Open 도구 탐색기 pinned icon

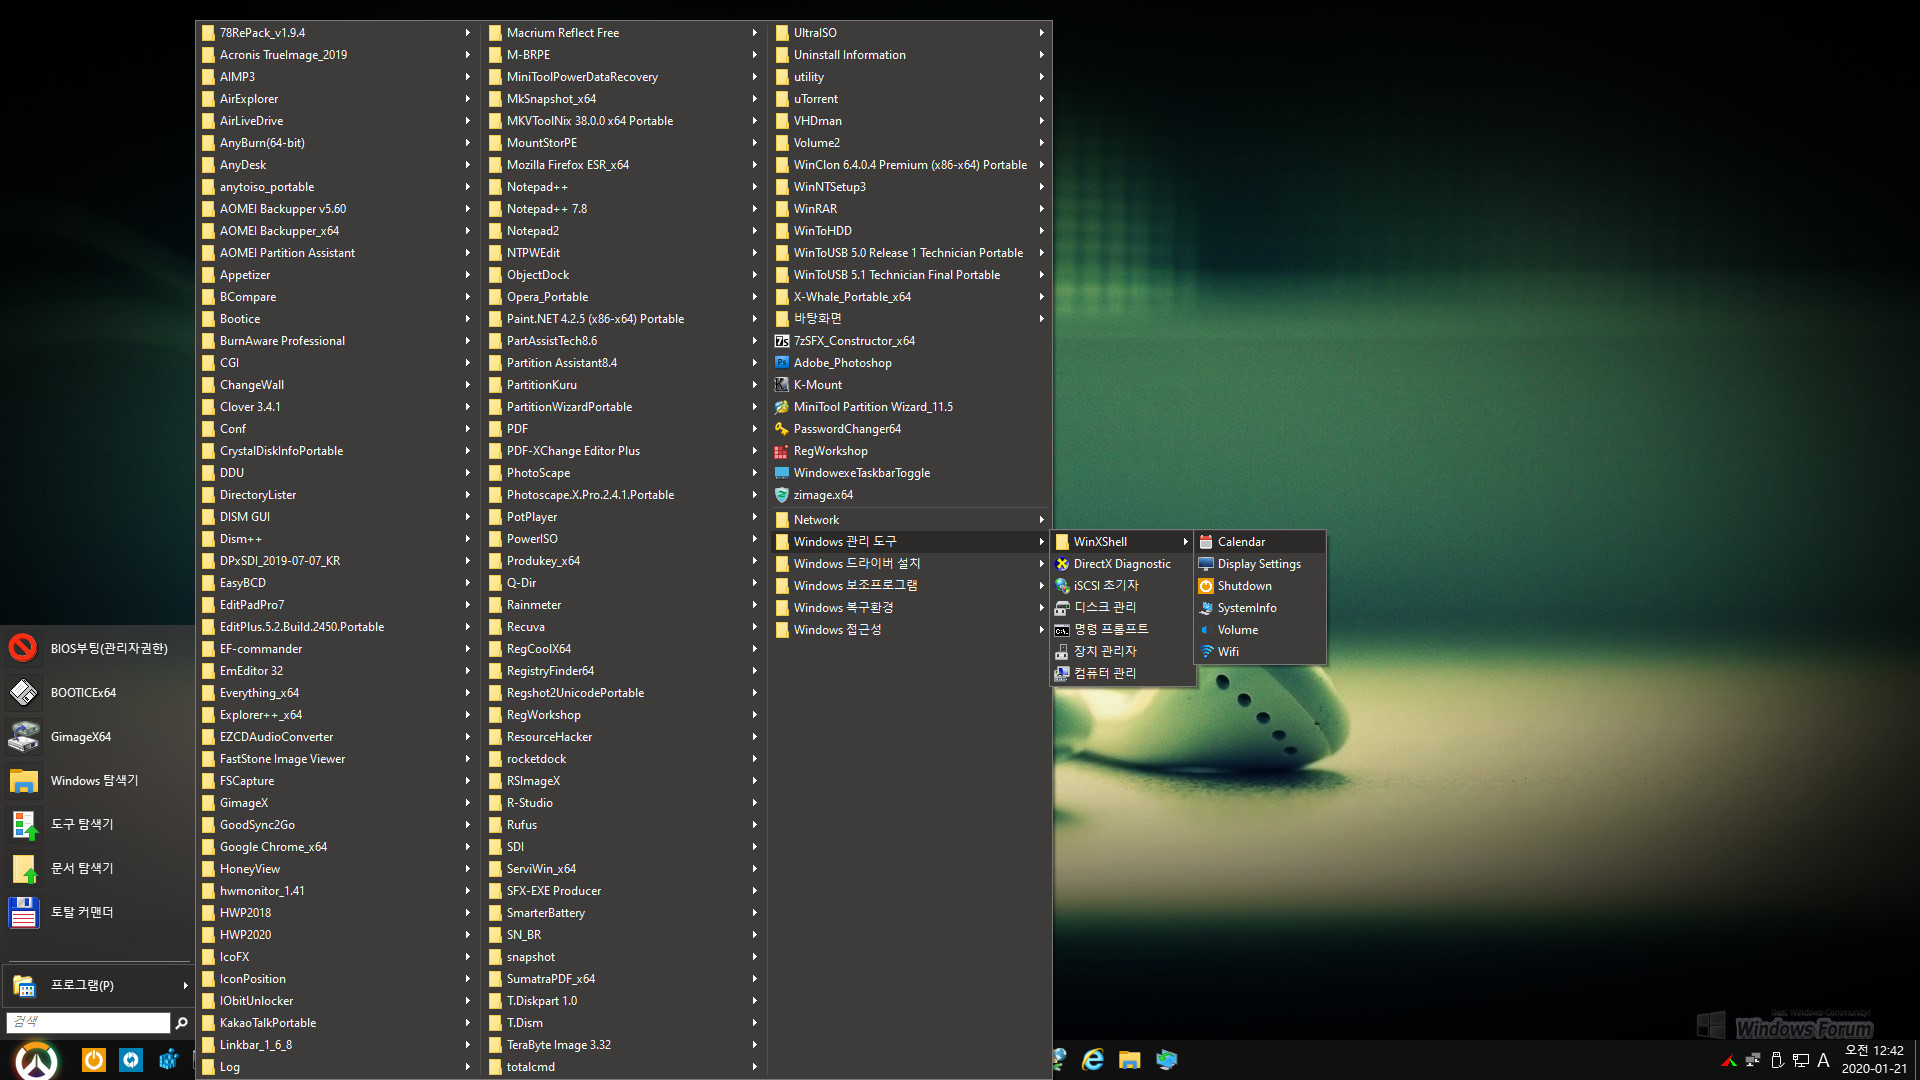(x=23, y=825)
